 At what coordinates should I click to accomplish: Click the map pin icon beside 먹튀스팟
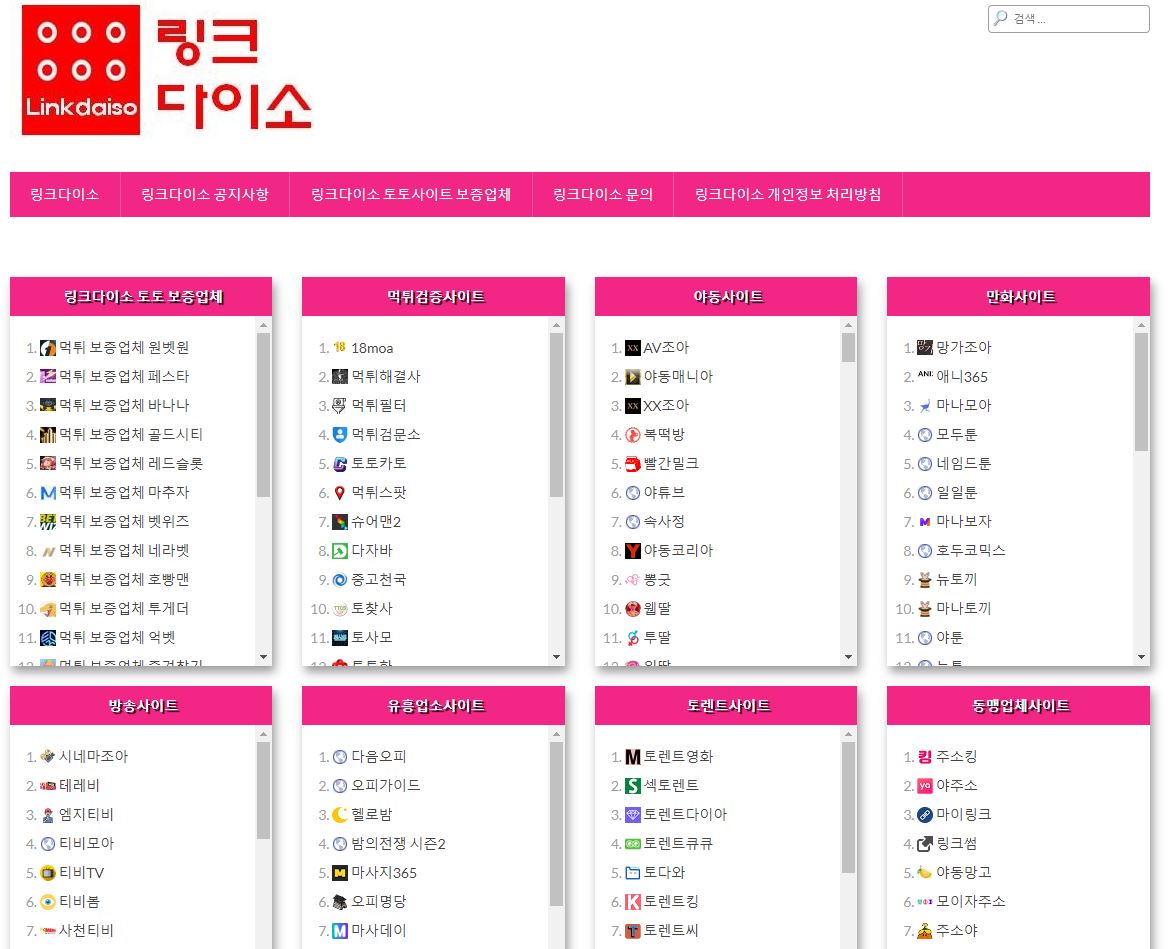[340, 492]
